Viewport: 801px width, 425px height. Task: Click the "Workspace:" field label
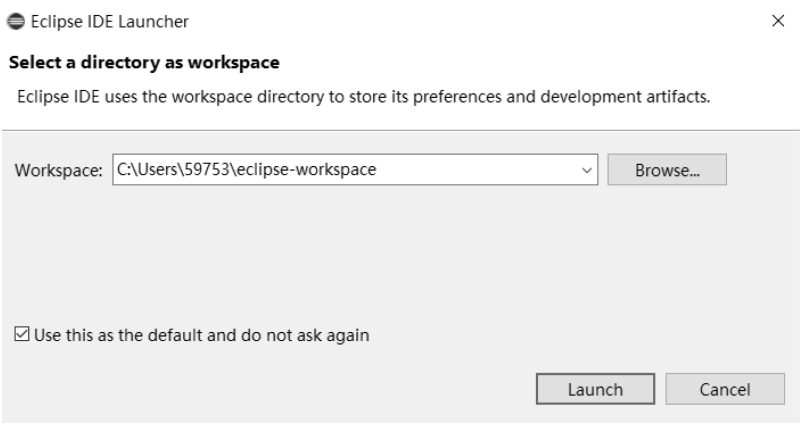pyautogui.click(x=59, y=170)
